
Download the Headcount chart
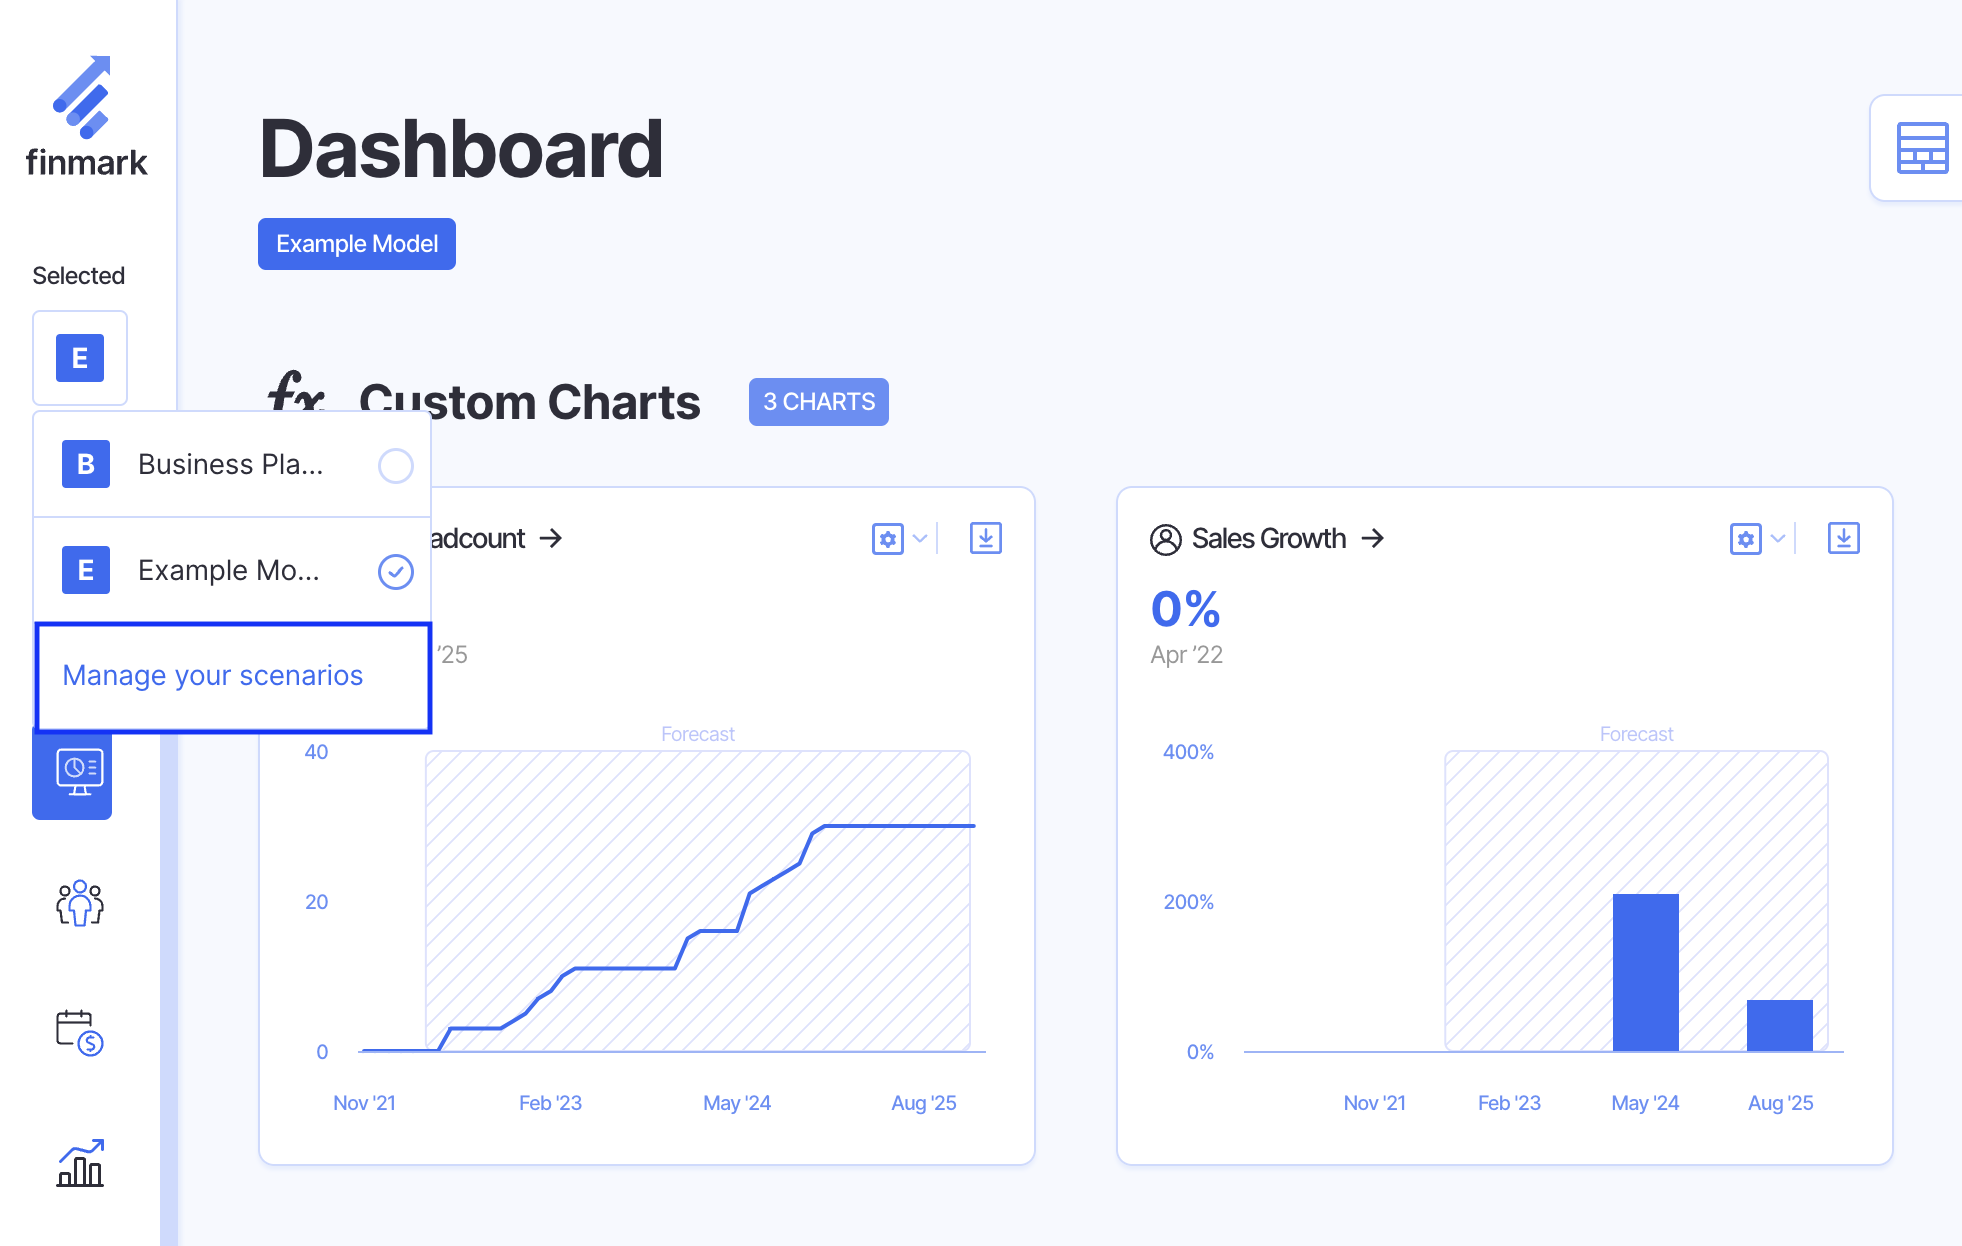tap(985, 538)
